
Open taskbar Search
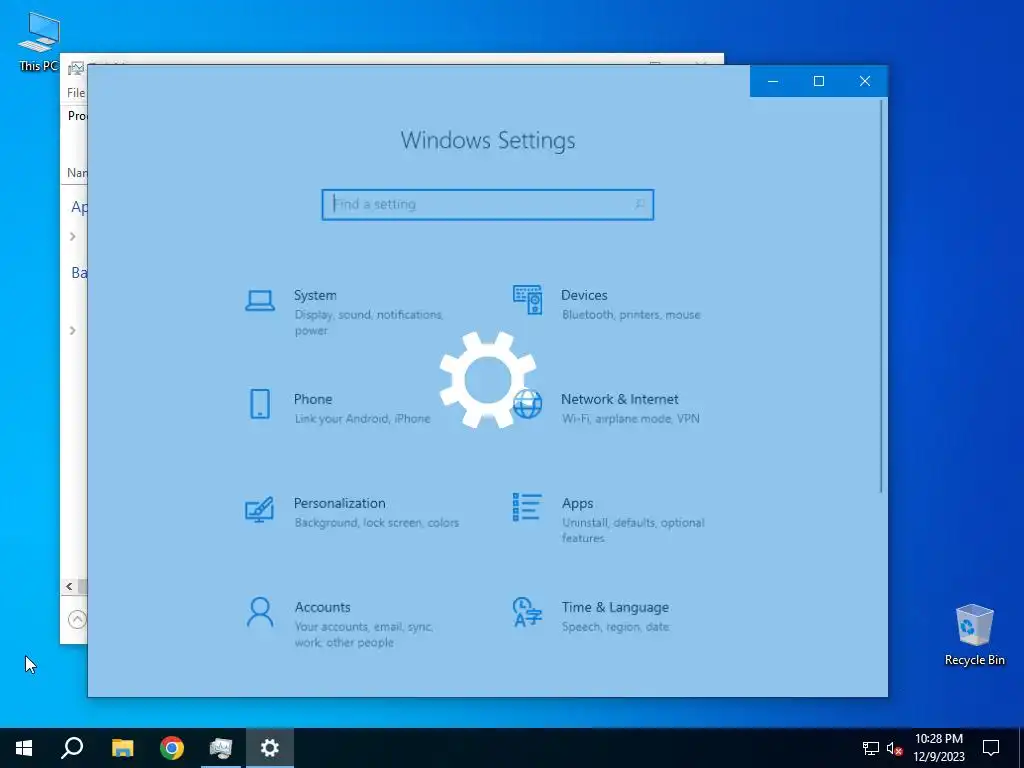(x=72, y=748)
